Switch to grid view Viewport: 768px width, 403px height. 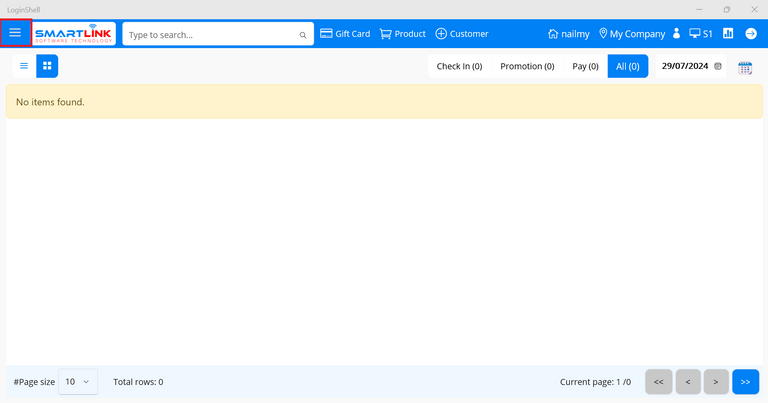(x=47, y=66)
